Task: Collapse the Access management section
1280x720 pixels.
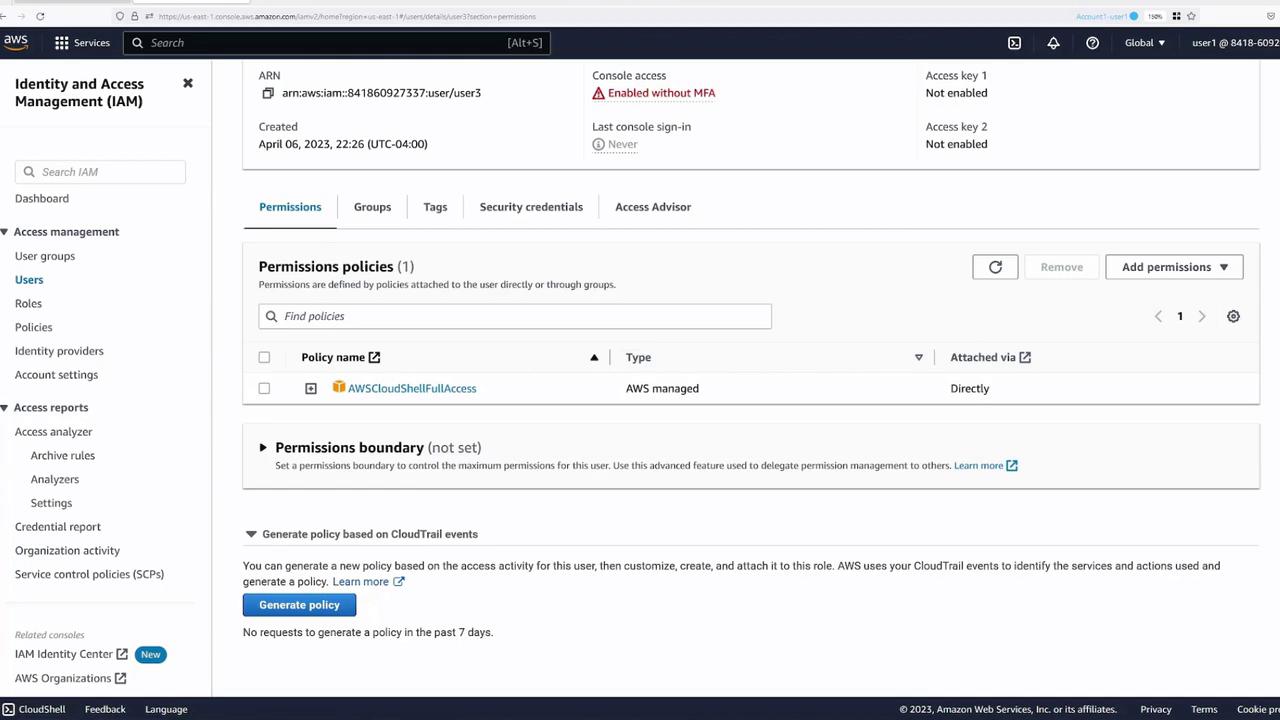Action: click(5, 232)
